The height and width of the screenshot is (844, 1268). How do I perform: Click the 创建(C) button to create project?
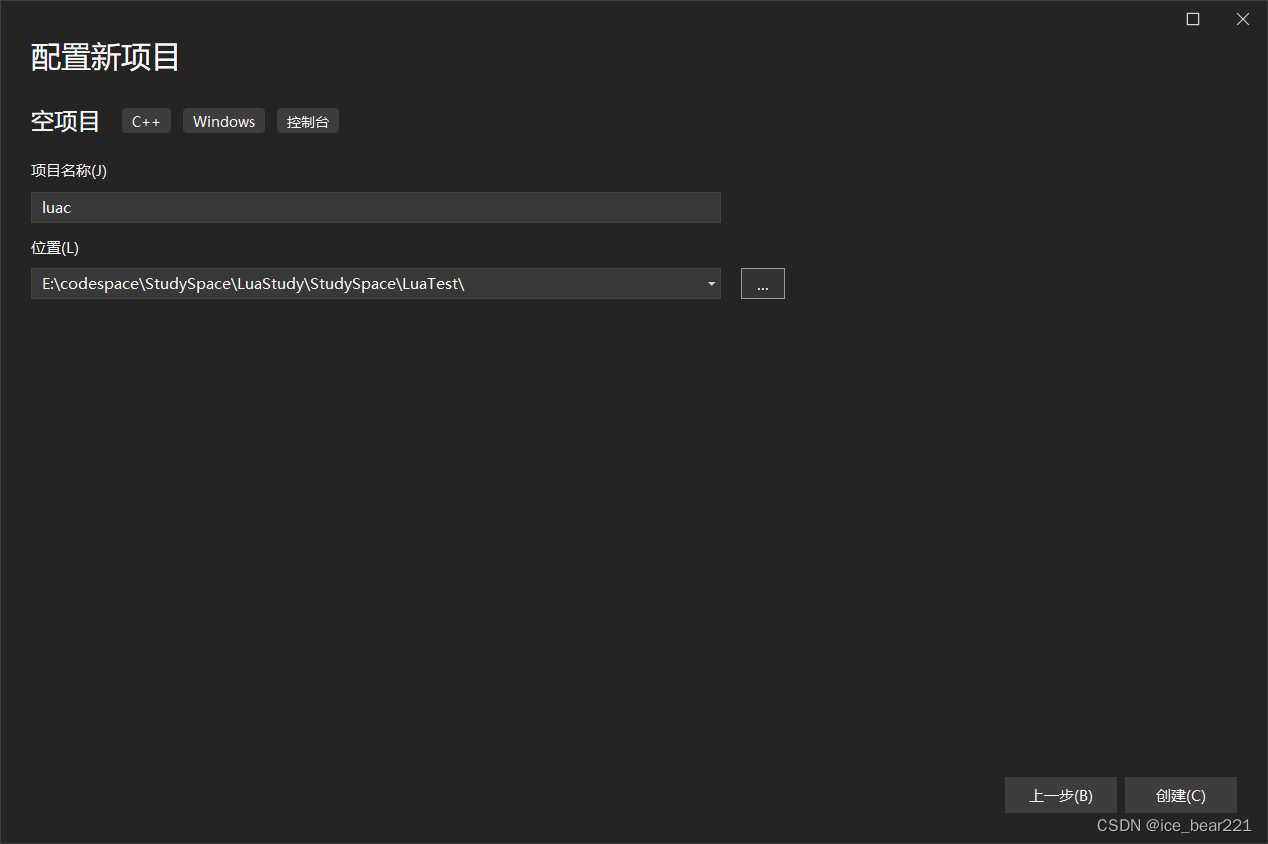point(1180,795)
